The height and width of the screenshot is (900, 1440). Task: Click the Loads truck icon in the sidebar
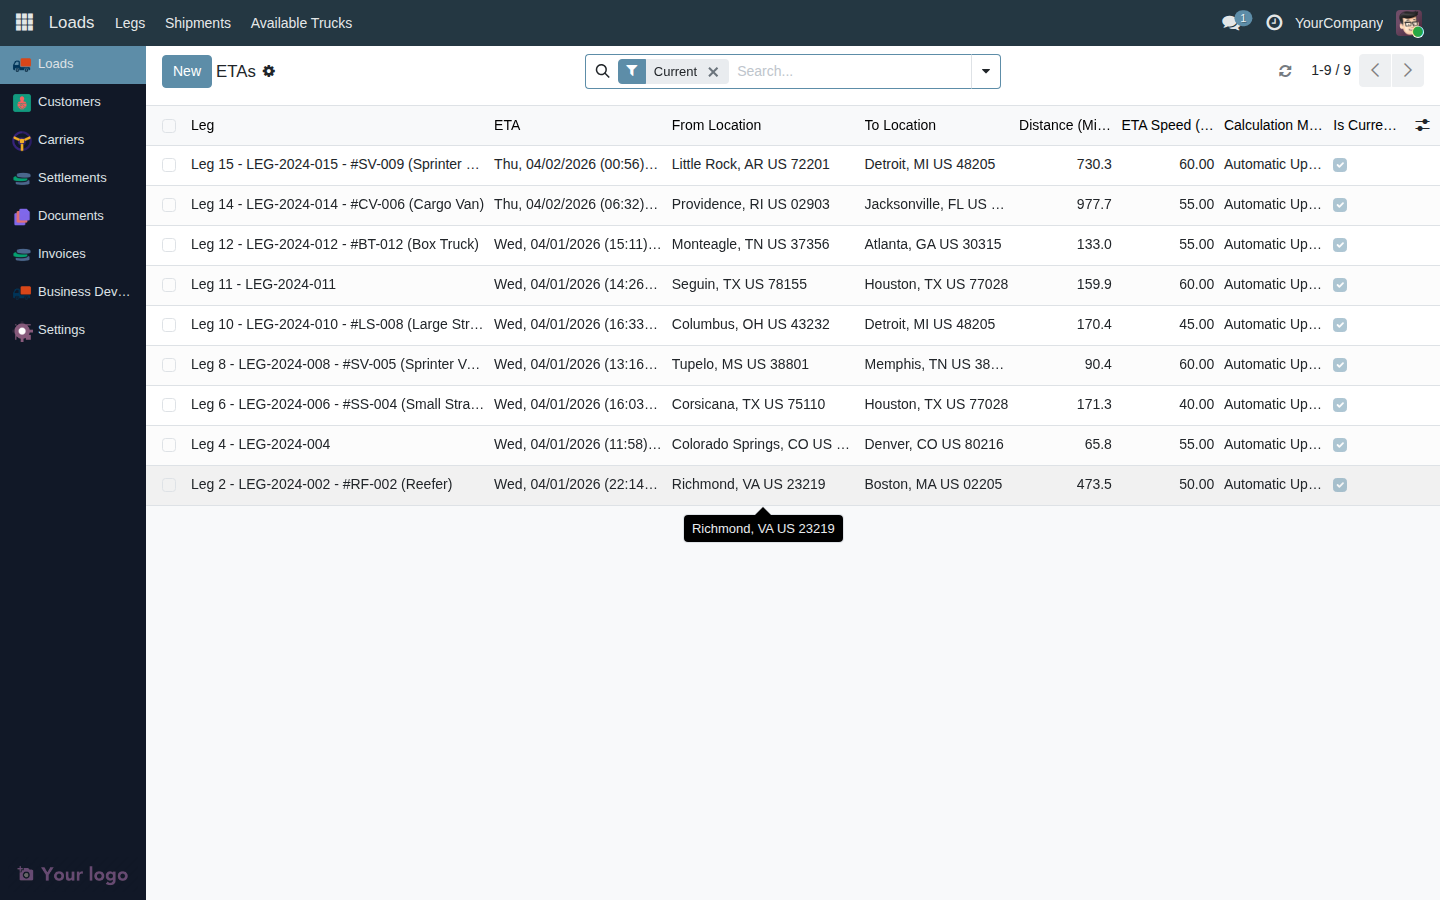coord(22,64)
